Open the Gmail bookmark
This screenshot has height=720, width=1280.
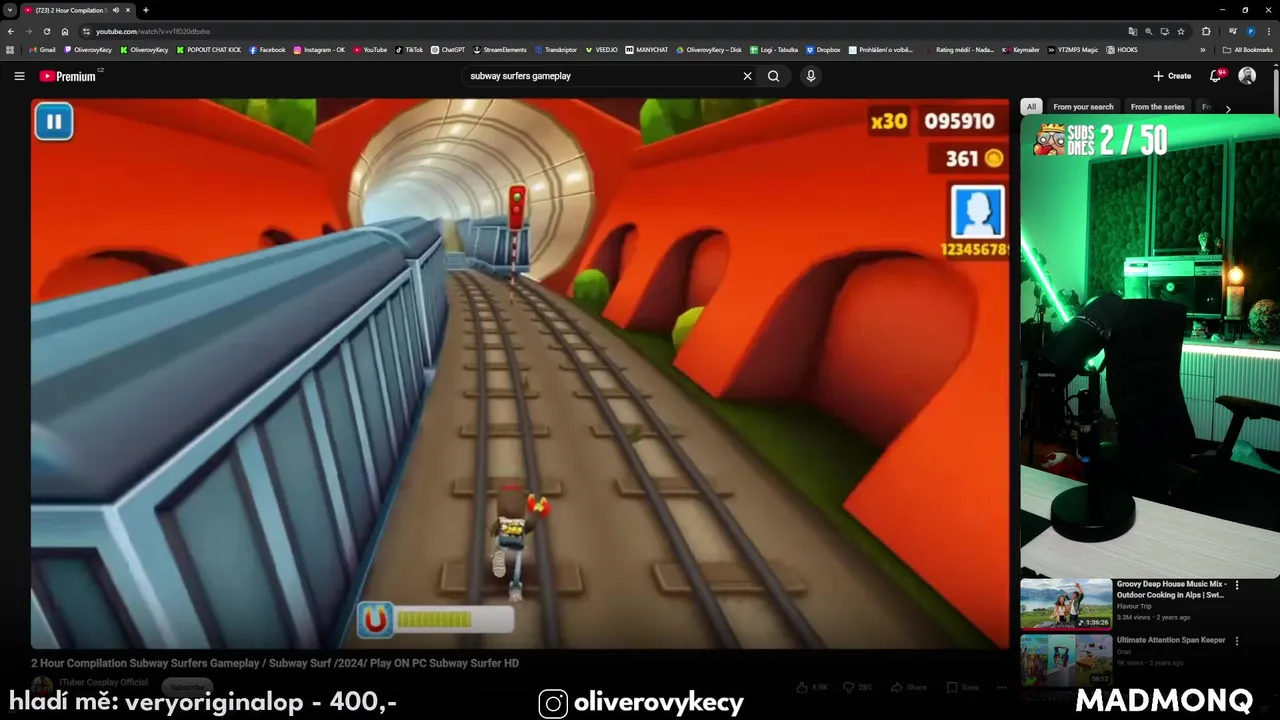tap(42, 50)
